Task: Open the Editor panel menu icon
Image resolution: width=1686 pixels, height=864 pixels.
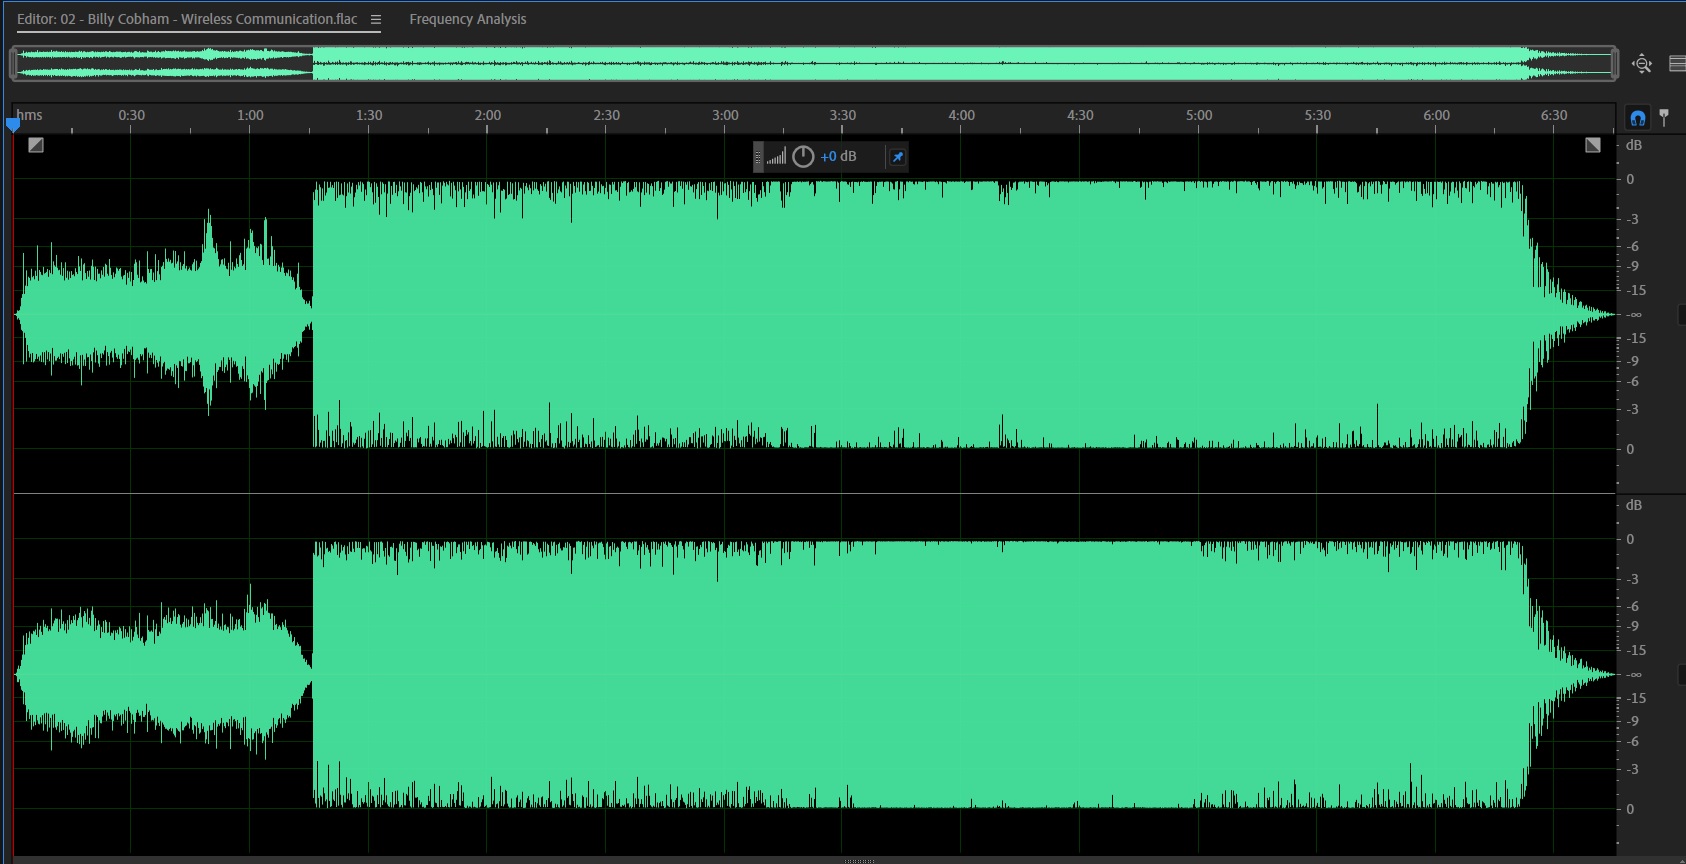Action: [376, 19]
